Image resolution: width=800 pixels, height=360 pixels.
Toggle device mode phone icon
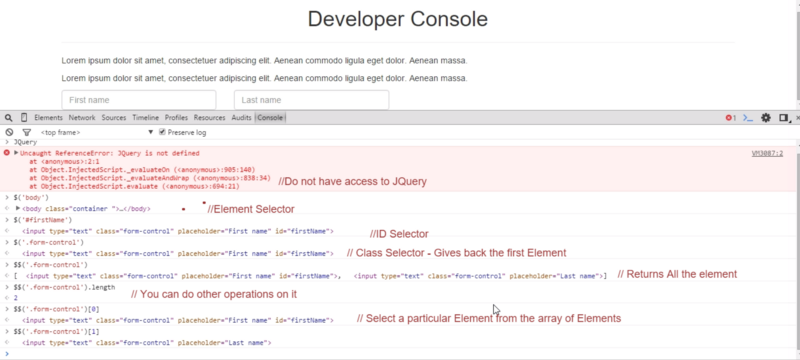24,118
